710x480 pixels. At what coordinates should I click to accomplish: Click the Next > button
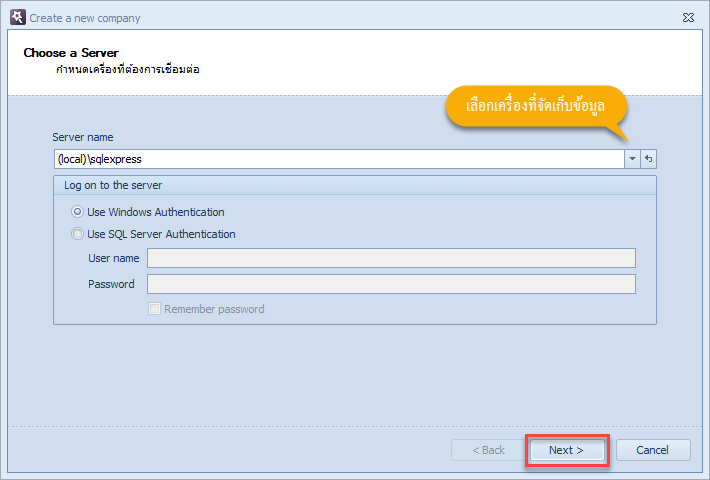click(x=567, y=450)
